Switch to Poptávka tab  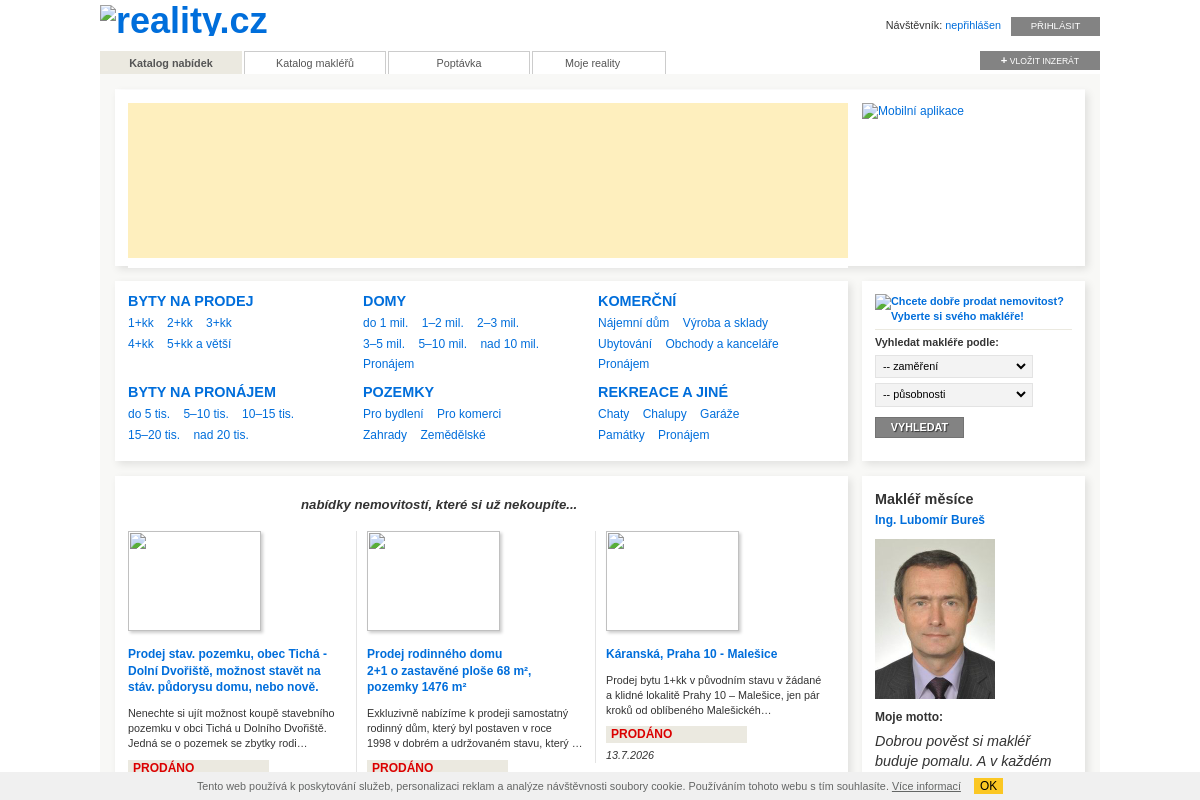[459, 63]
